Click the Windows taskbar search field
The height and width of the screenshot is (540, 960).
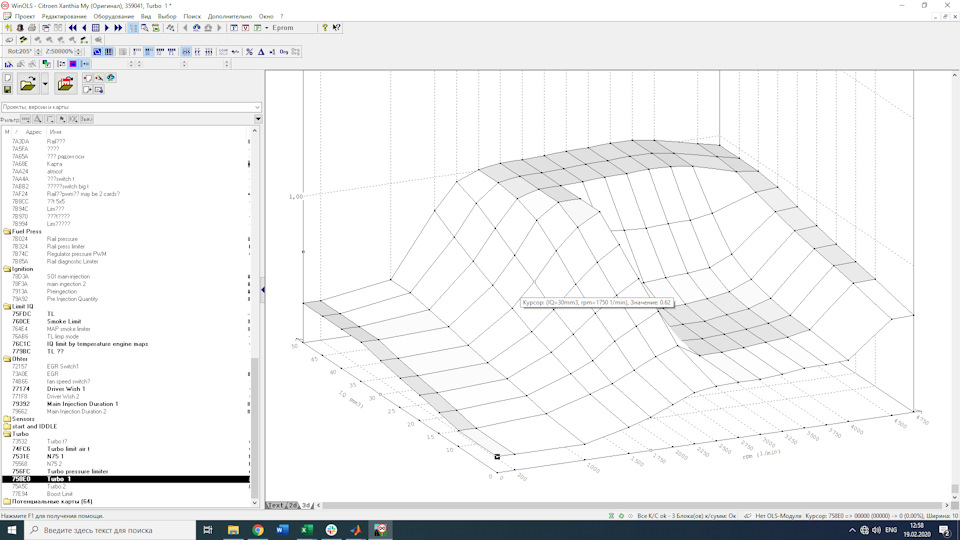110,530
